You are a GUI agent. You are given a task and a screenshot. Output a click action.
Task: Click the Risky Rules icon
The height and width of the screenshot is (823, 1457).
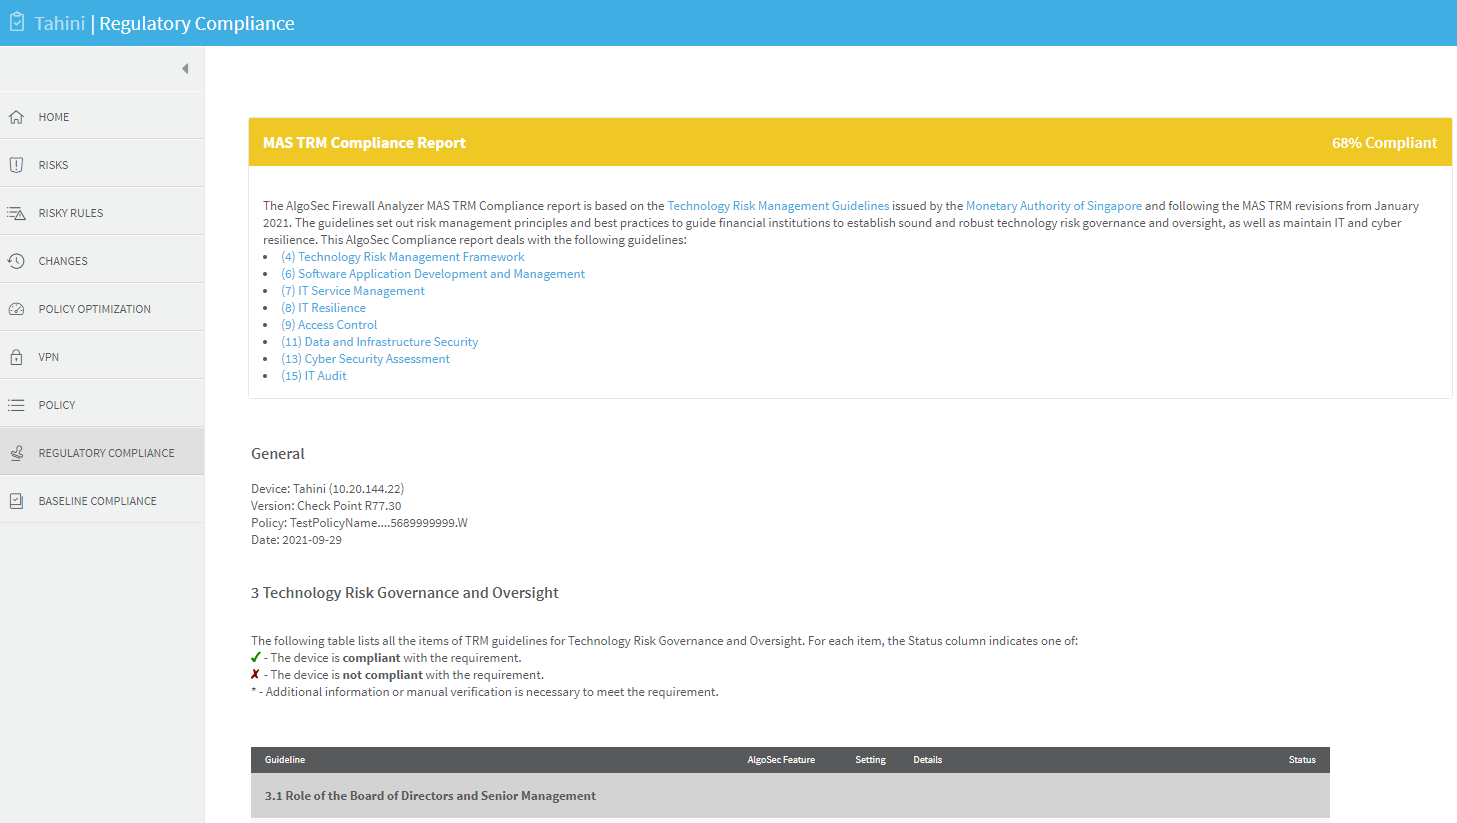[16, 213]
